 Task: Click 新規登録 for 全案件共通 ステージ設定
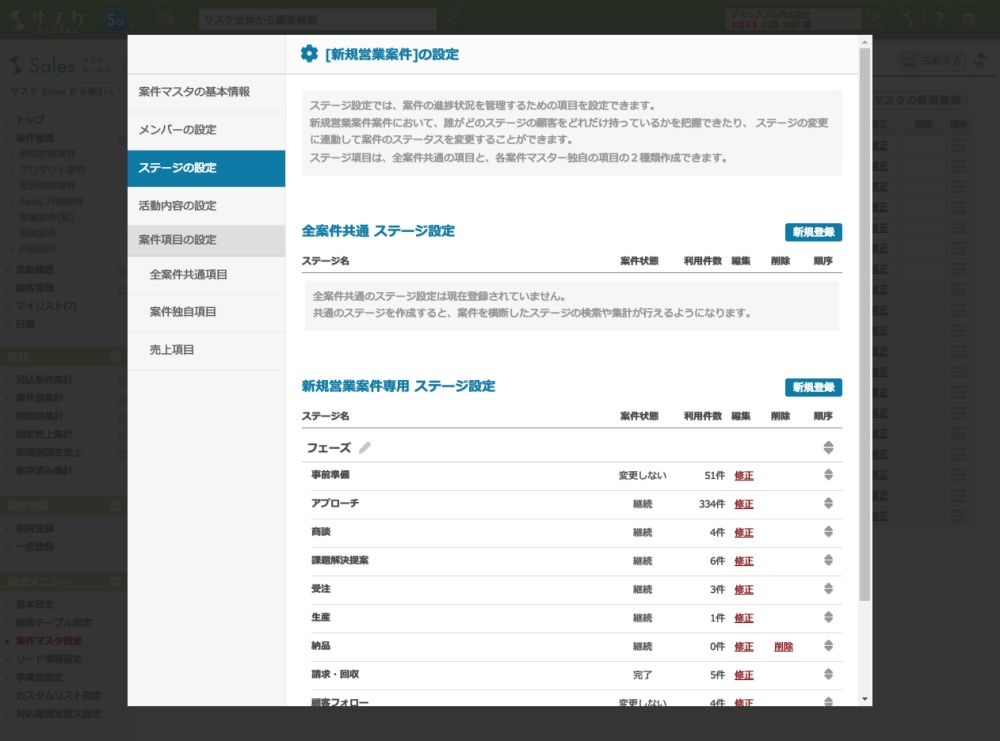point(813,232)
